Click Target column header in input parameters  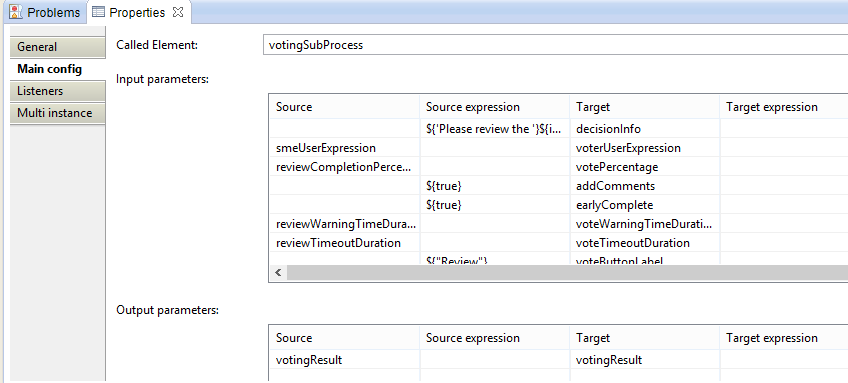[644, 107]
